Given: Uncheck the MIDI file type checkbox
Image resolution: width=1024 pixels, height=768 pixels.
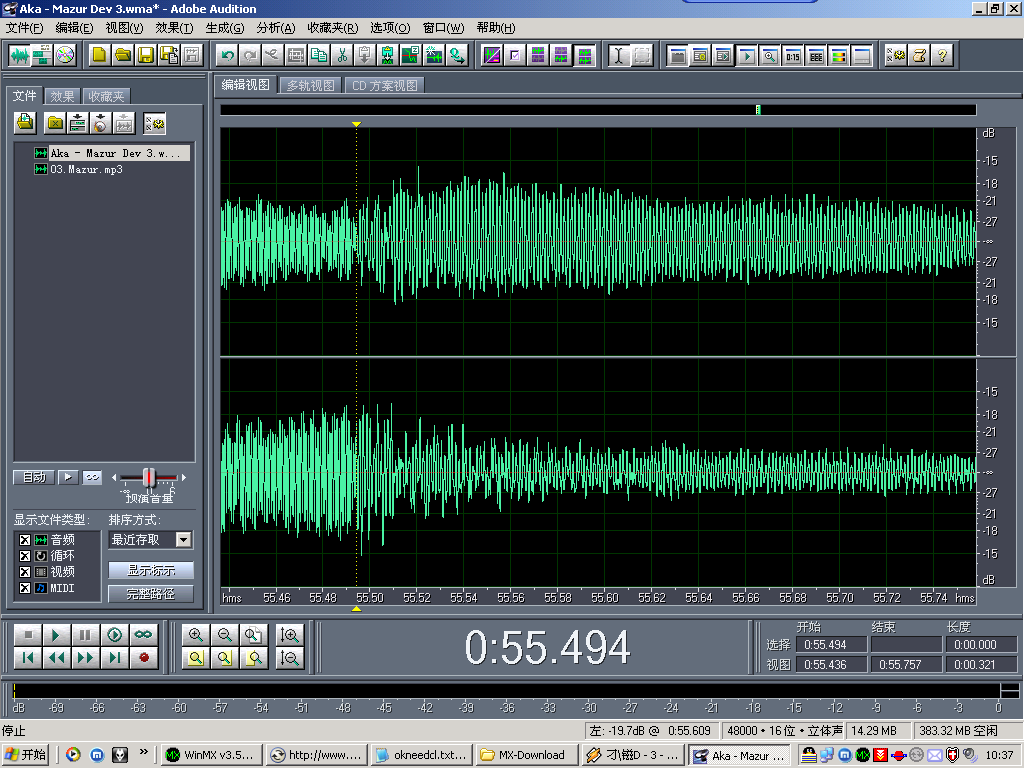Looking at the screenshot, I should (25, 588).
